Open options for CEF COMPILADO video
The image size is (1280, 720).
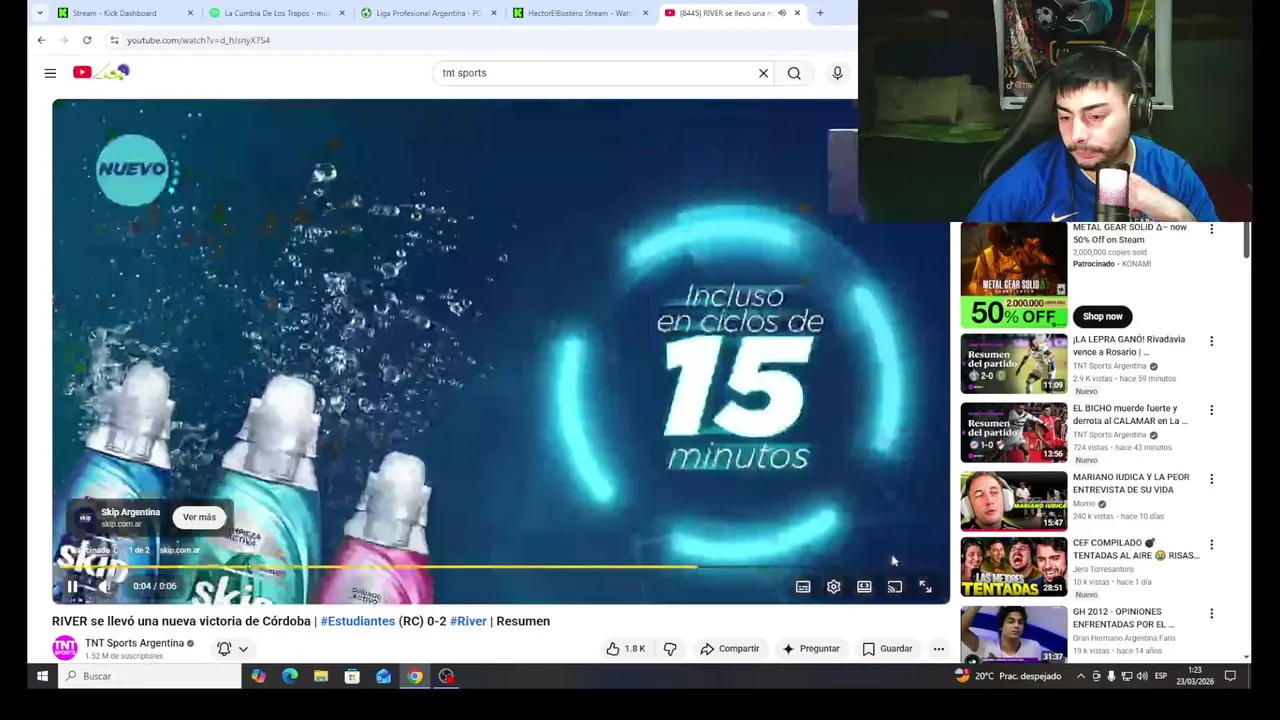click(x=1211, y=545)
